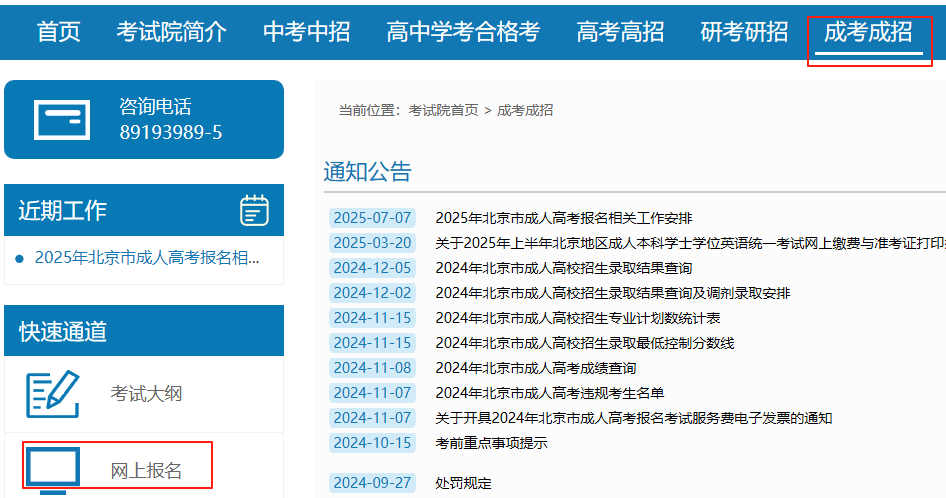Viewport: 946px width, 498px height.
Task: Click the calendar icon beside 近期工作
Action: click(x=255, y=210)
